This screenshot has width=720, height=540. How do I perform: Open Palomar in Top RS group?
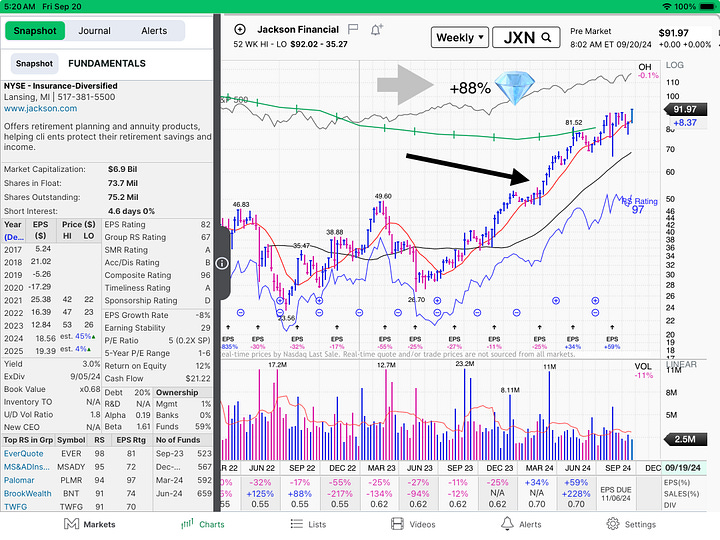tap(19, 480)
